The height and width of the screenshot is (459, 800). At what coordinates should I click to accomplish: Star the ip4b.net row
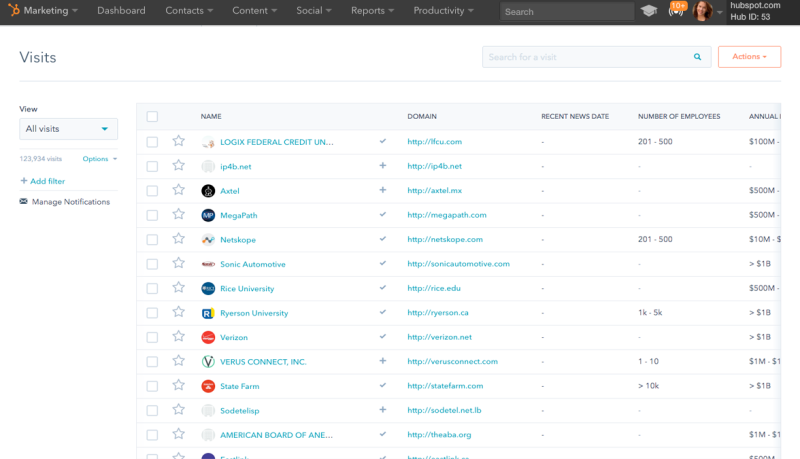point(178,165)
